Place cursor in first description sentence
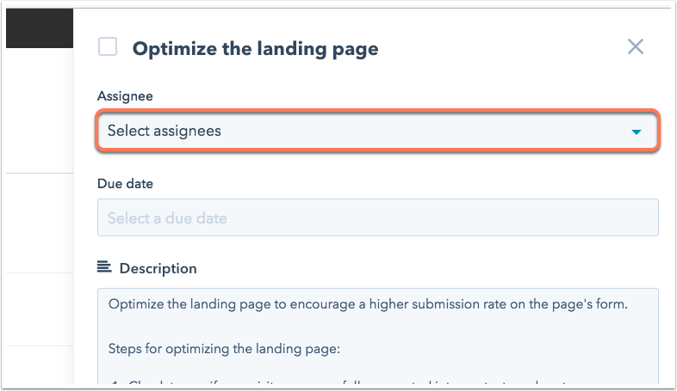Screen dimensions: 677x391 (367, 304)
